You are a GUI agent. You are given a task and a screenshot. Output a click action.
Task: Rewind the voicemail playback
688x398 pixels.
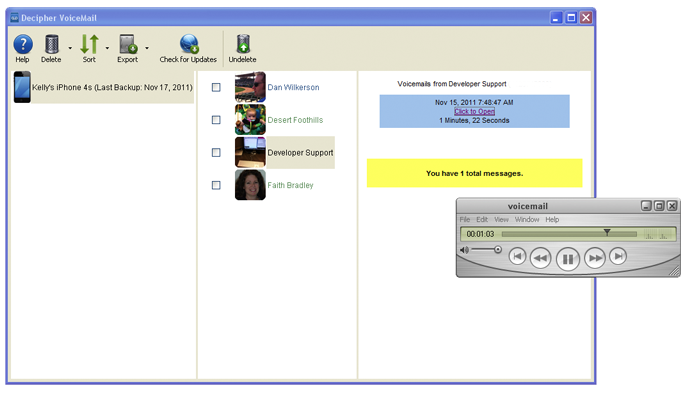540,258
